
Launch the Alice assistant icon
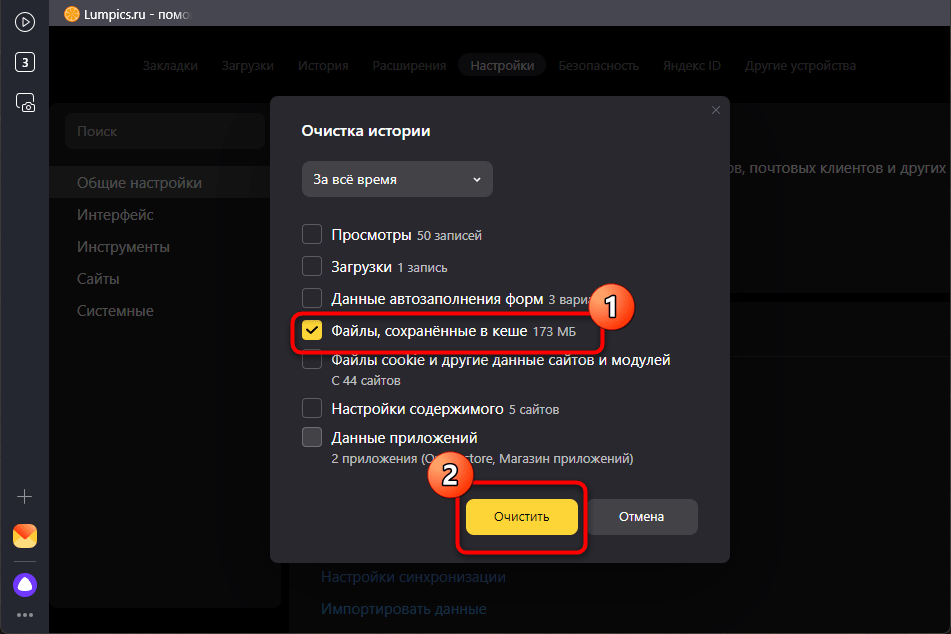point(25,585)
